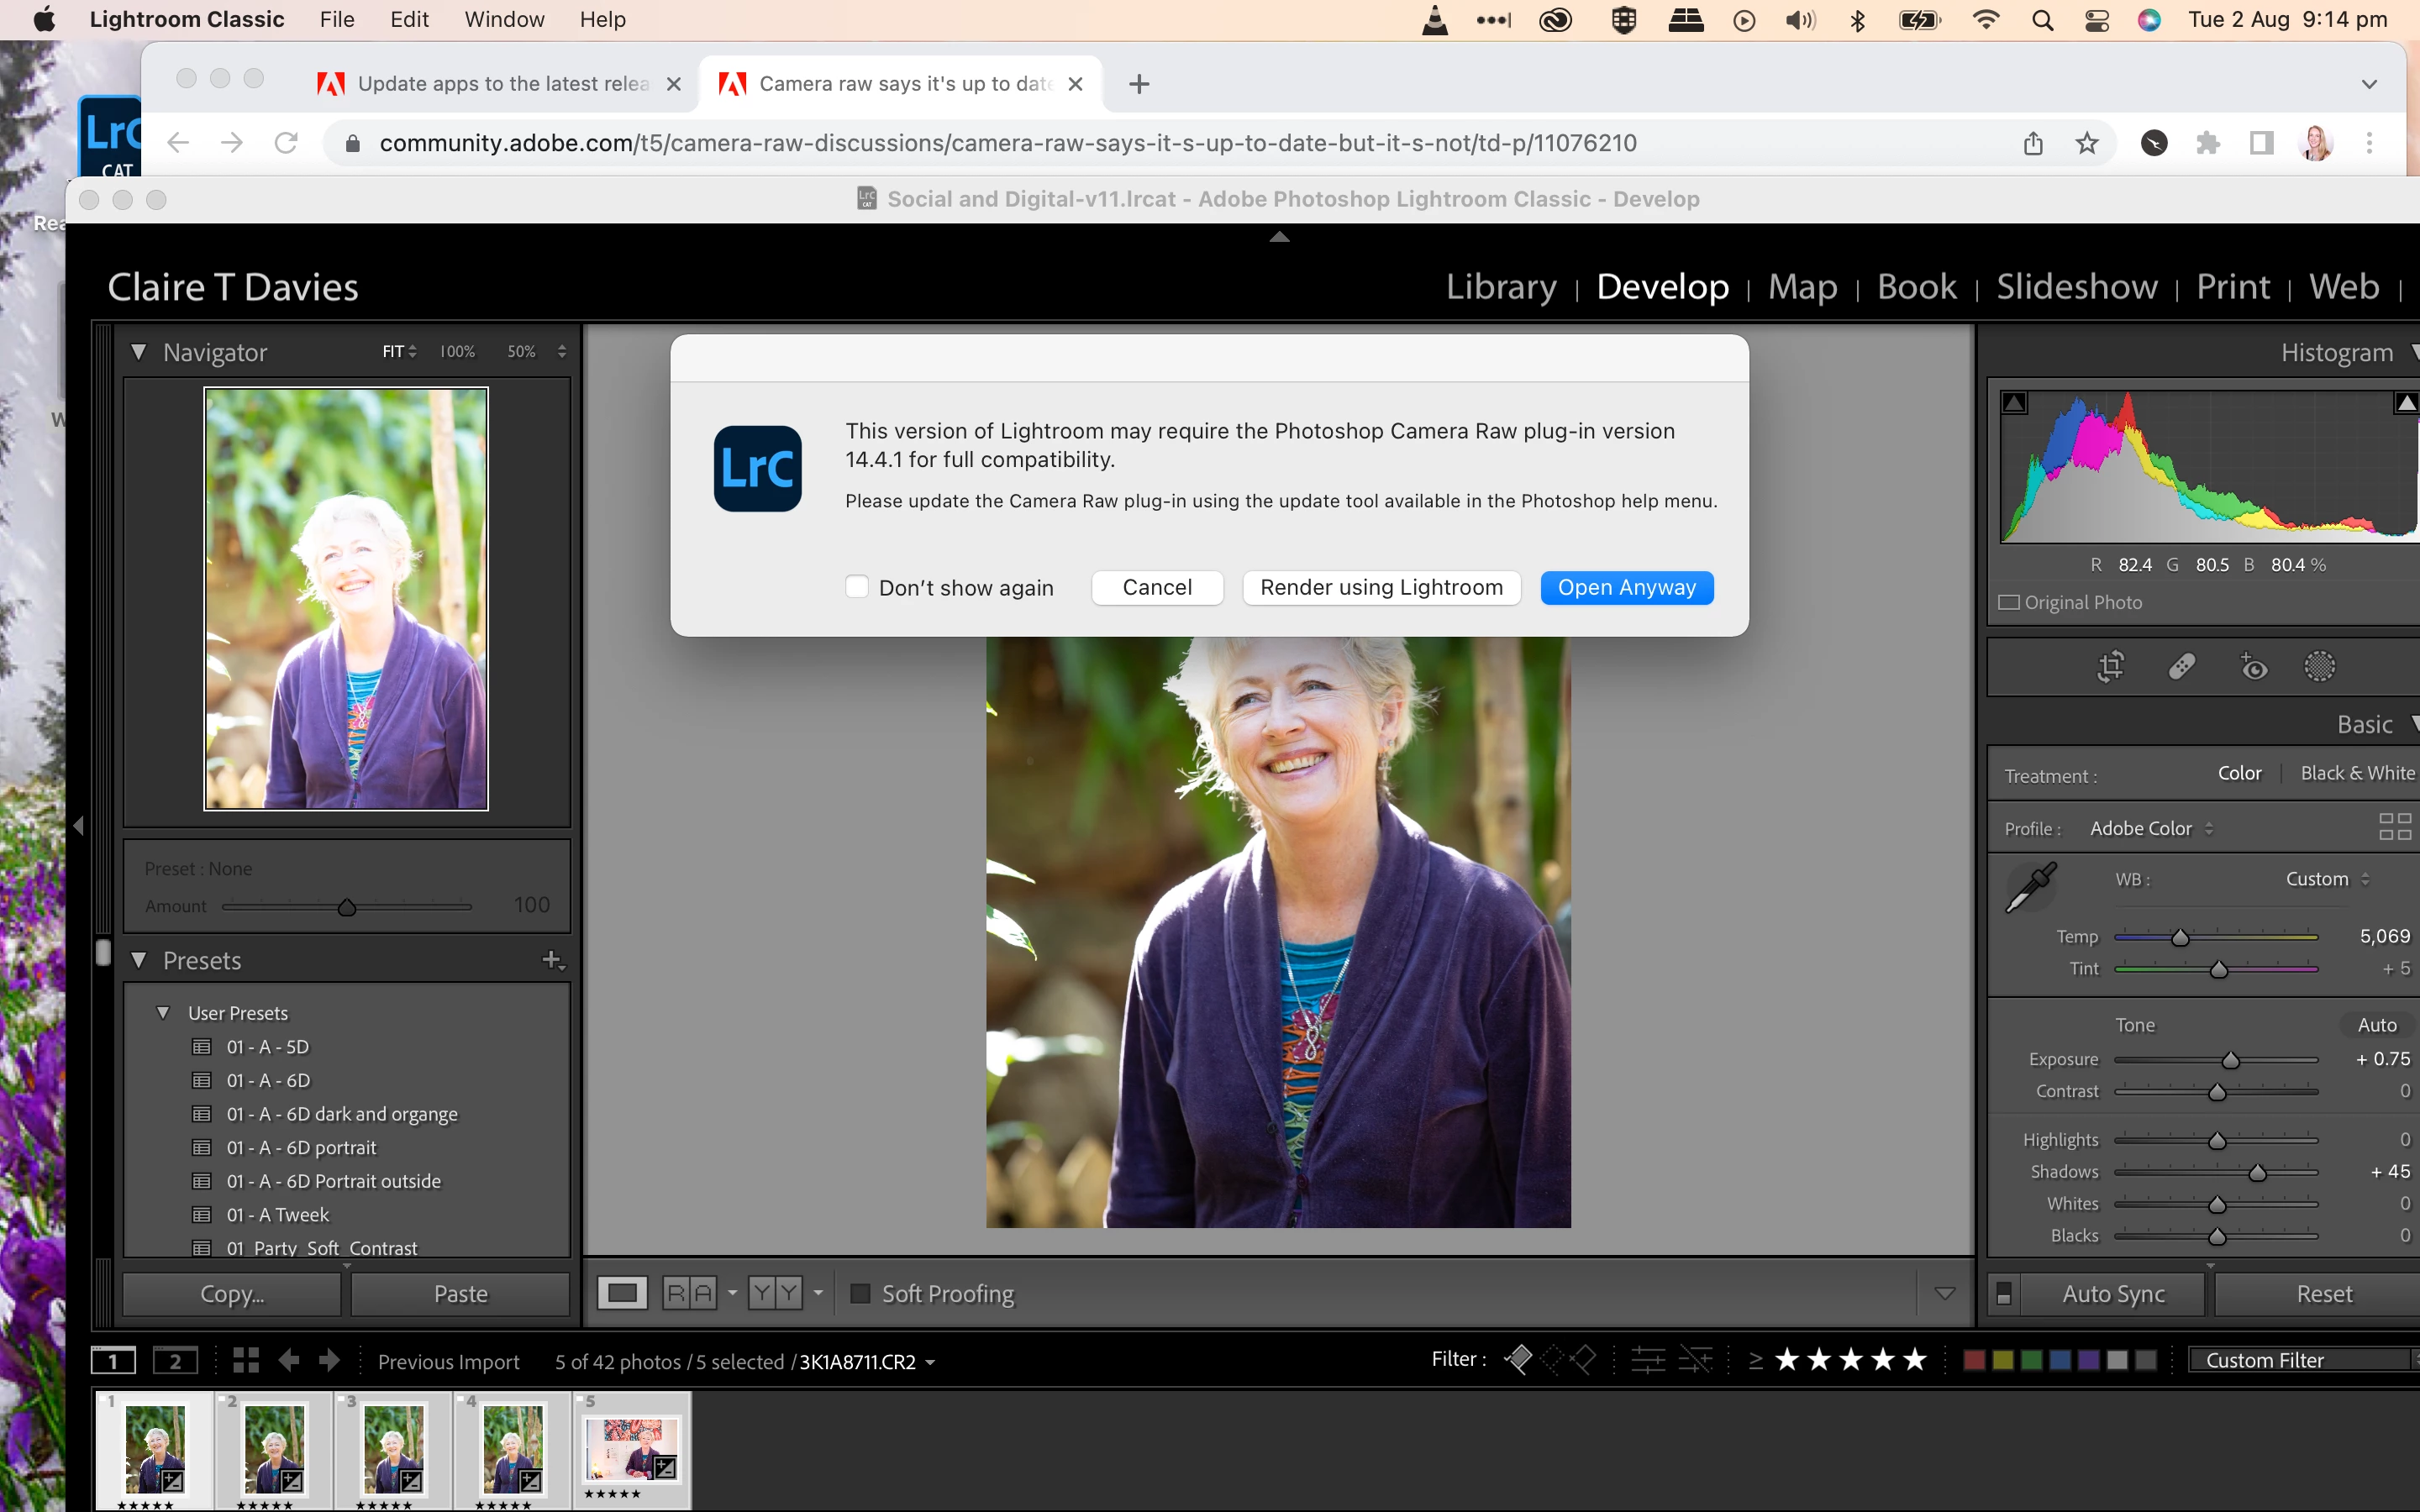The image size is (2420, 1512).
Task: Switch to Before/After Y|Y view
Action: pyautogui.click(x=775, y=1293)
